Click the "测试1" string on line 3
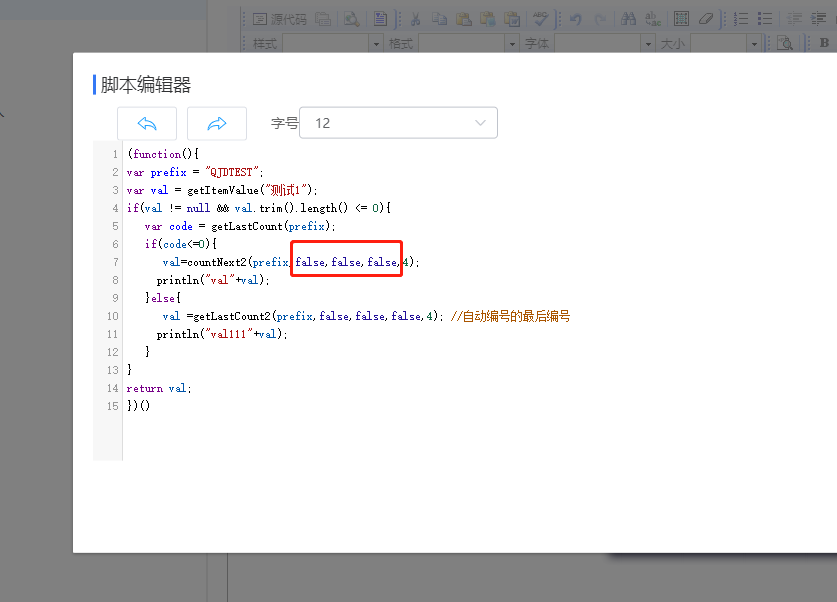Screen dimensions: 837x602 tap(285, 191)
